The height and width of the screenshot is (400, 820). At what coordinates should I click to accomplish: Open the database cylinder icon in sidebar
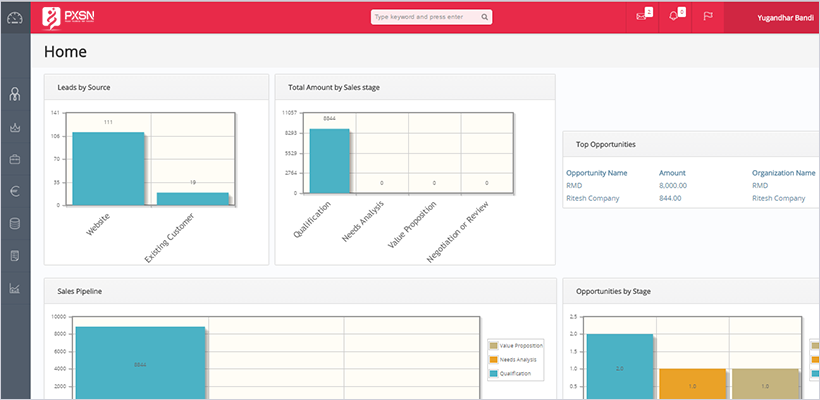[x=14, y=224]
